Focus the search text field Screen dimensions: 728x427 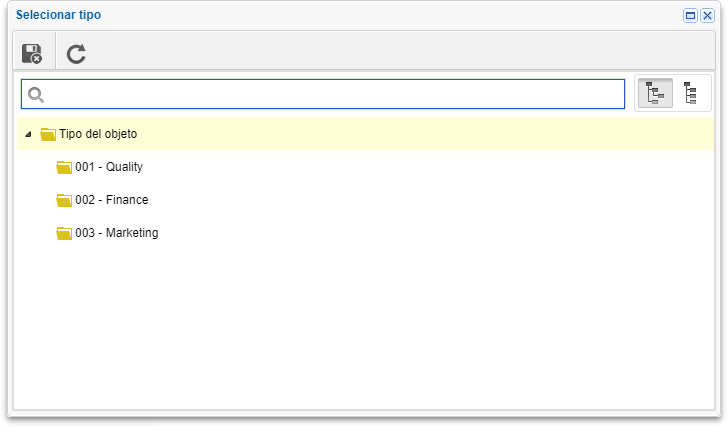tap(323, 94)
